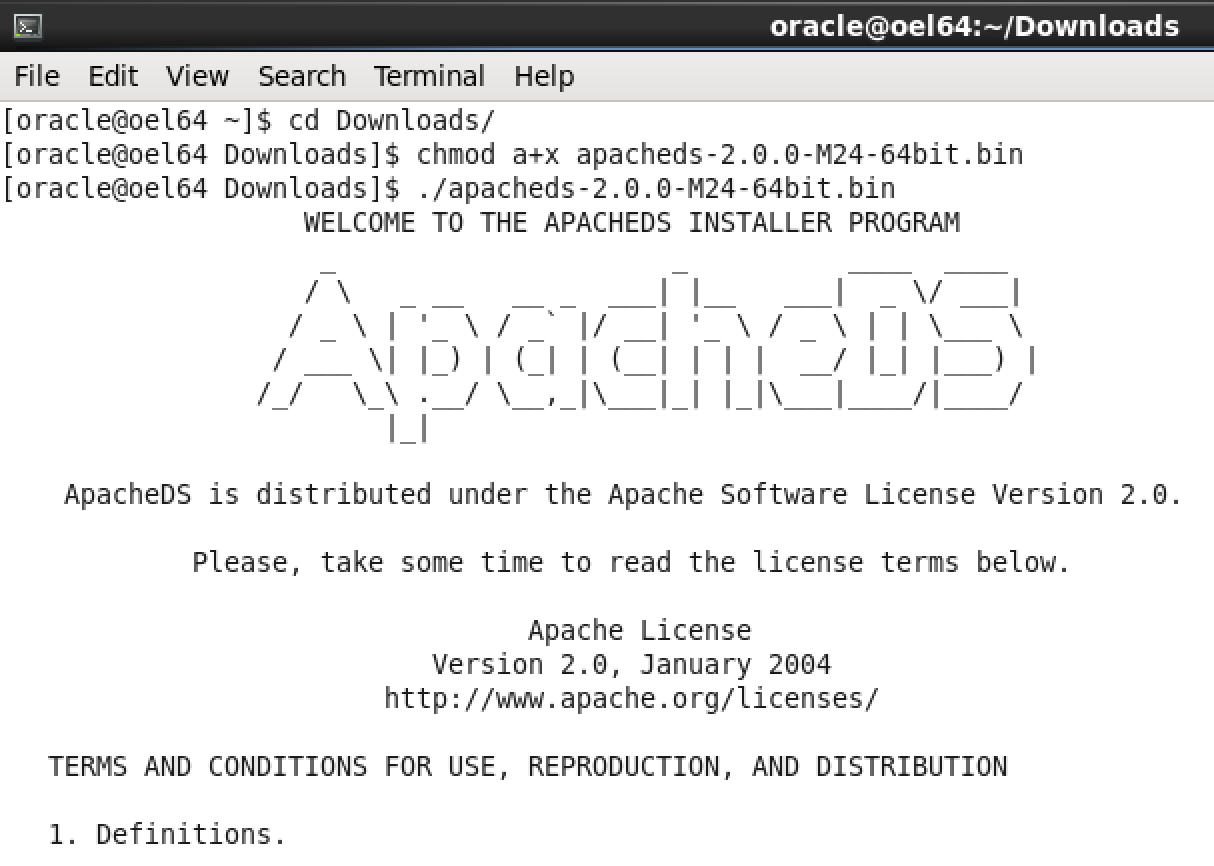
Task: Click 'Version 2.0, January 2004' text
Action: (631, 664)
